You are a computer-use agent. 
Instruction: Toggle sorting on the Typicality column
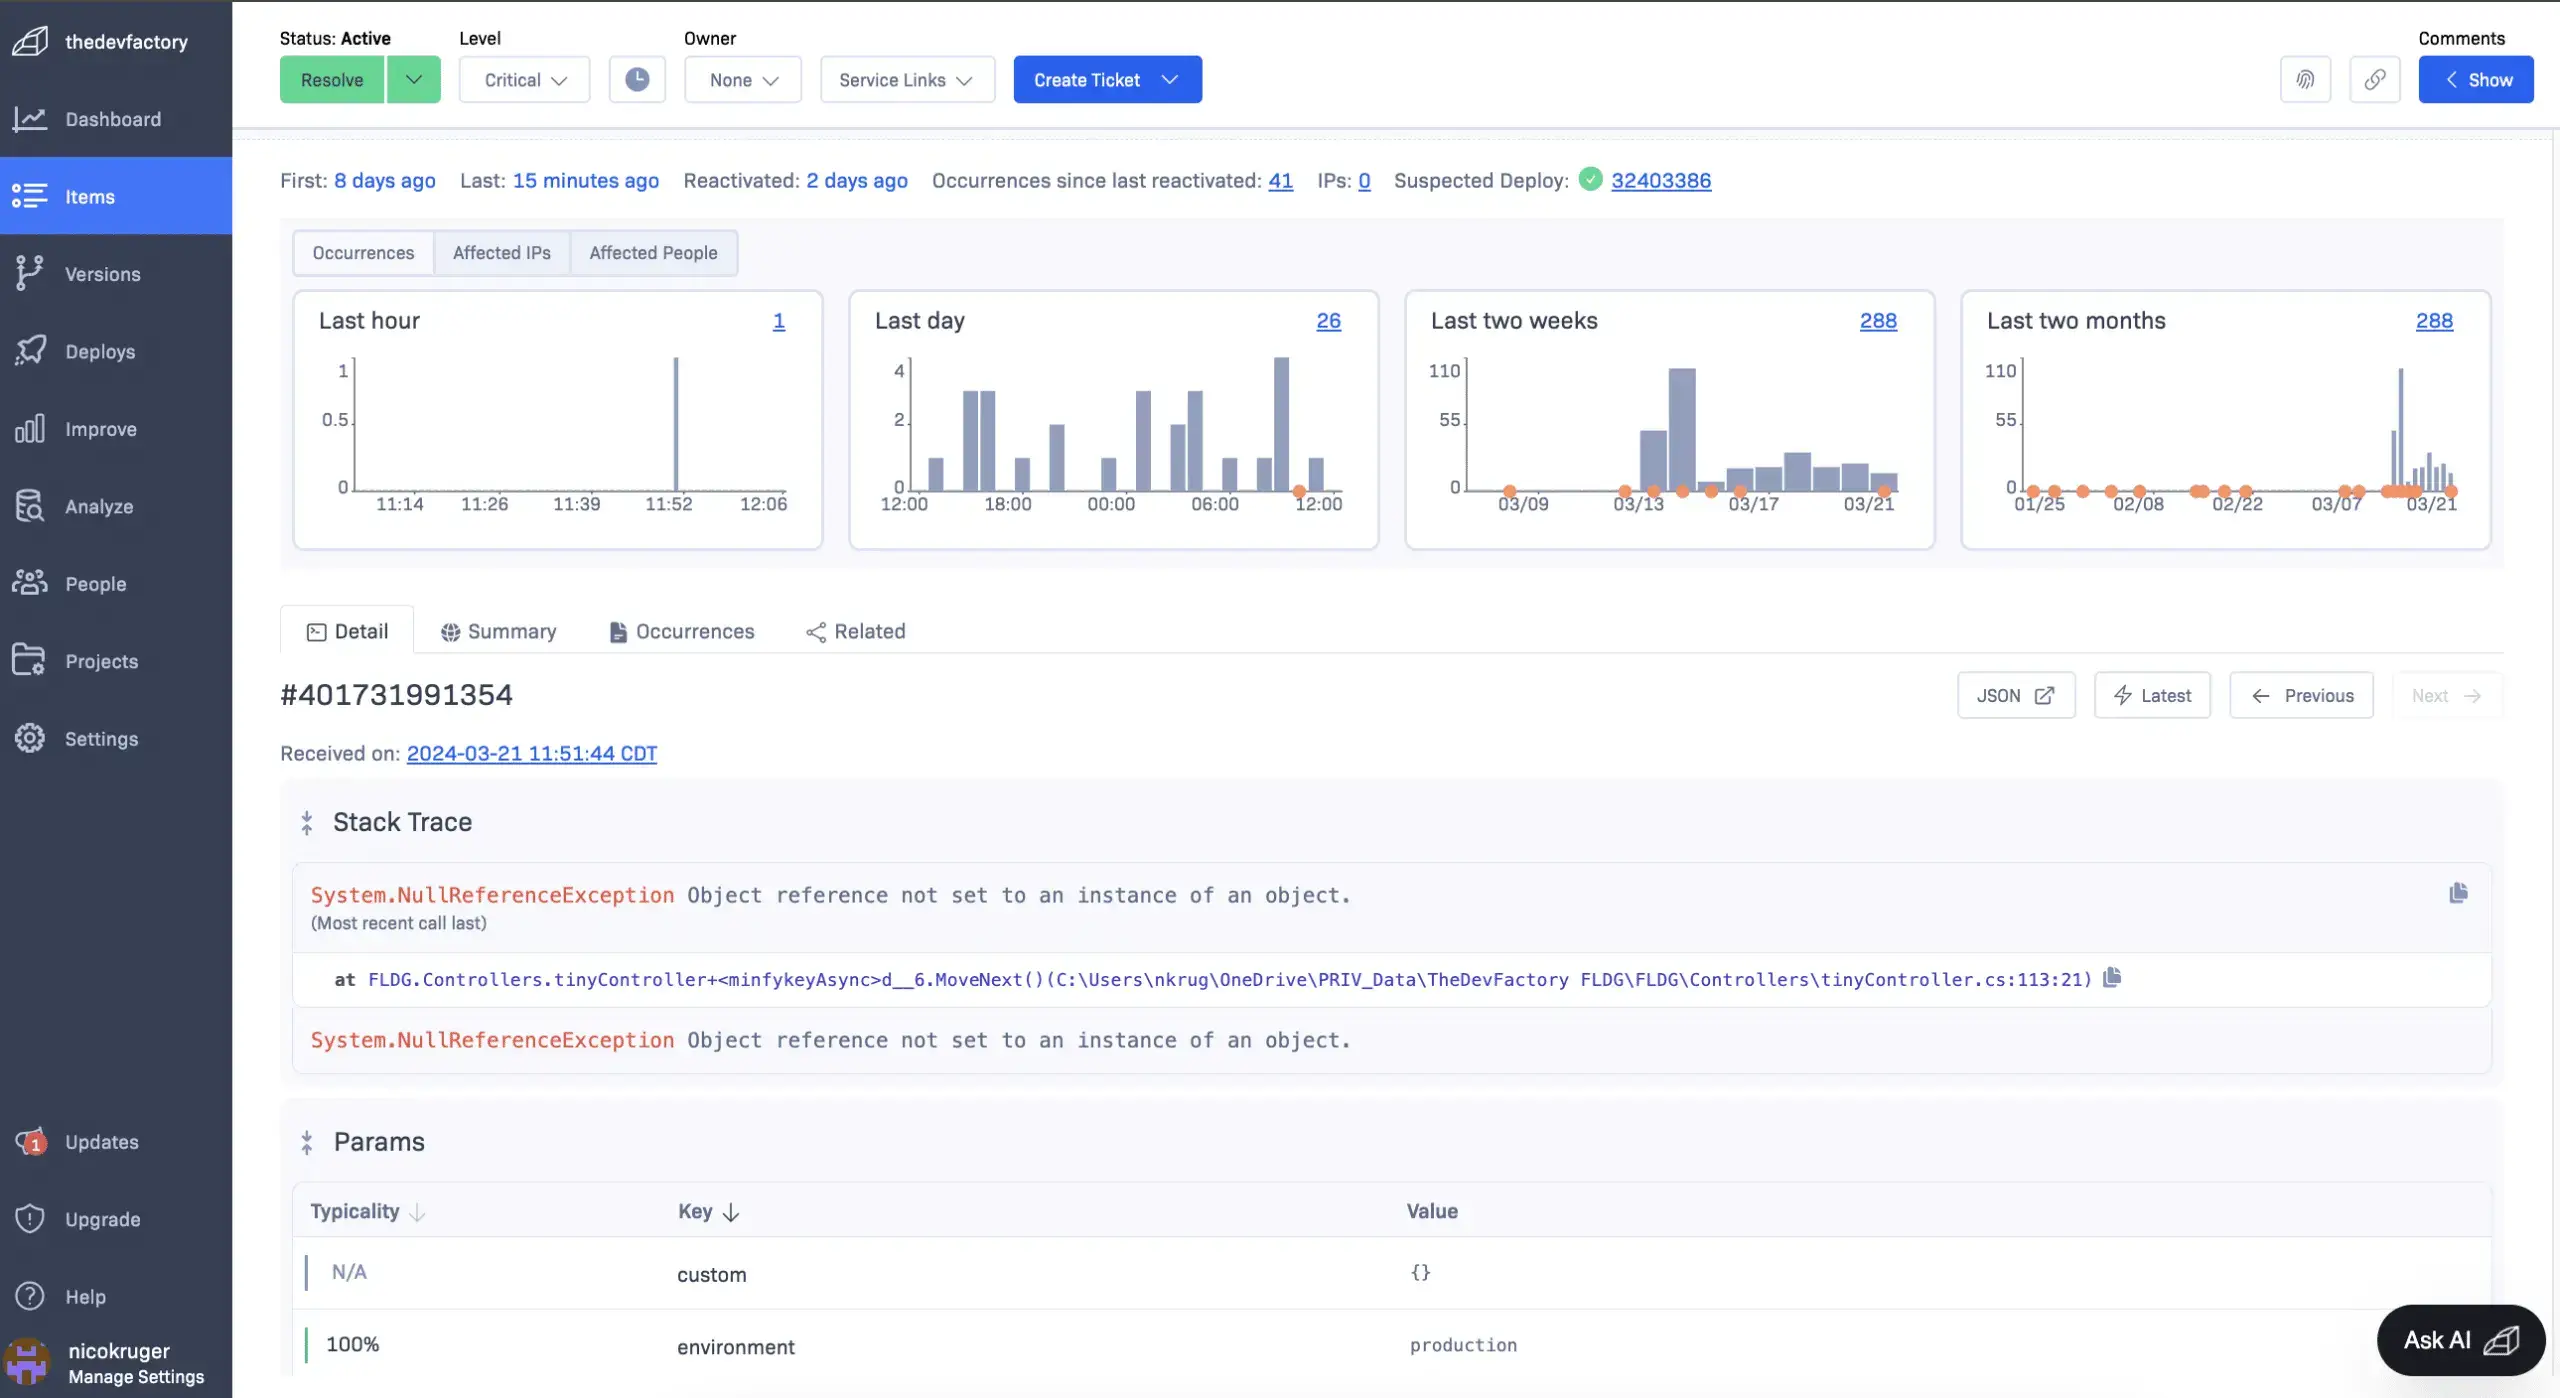point(366,1211)
